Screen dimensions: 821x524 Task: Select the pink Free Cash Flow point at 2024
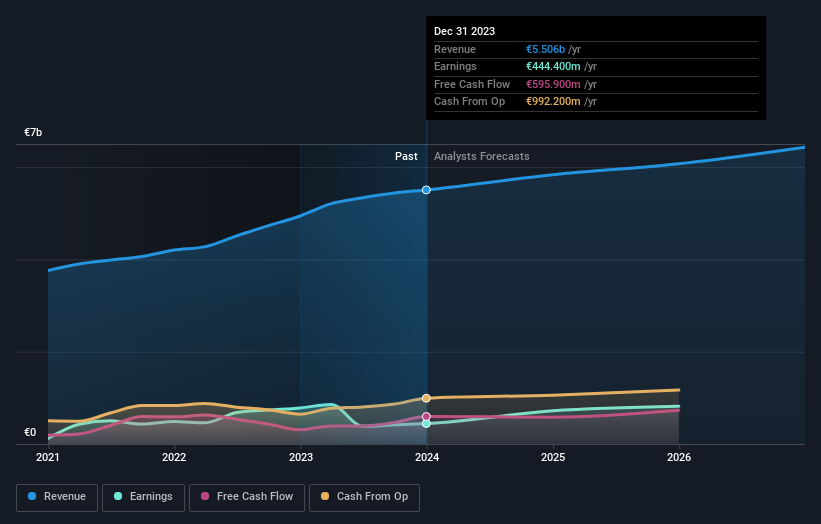pyautogui.click(x=426, y=417)
